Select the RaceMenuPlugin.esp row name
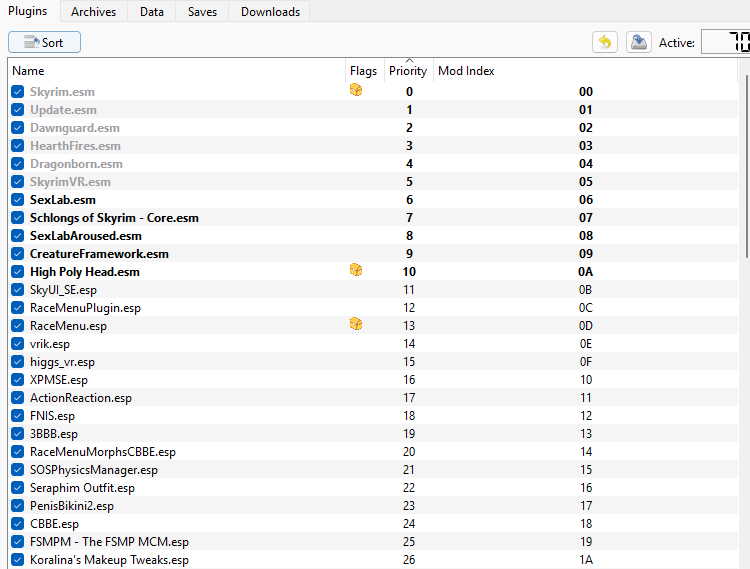The width and height of the screenshot is (750, 569). (85, 308)
